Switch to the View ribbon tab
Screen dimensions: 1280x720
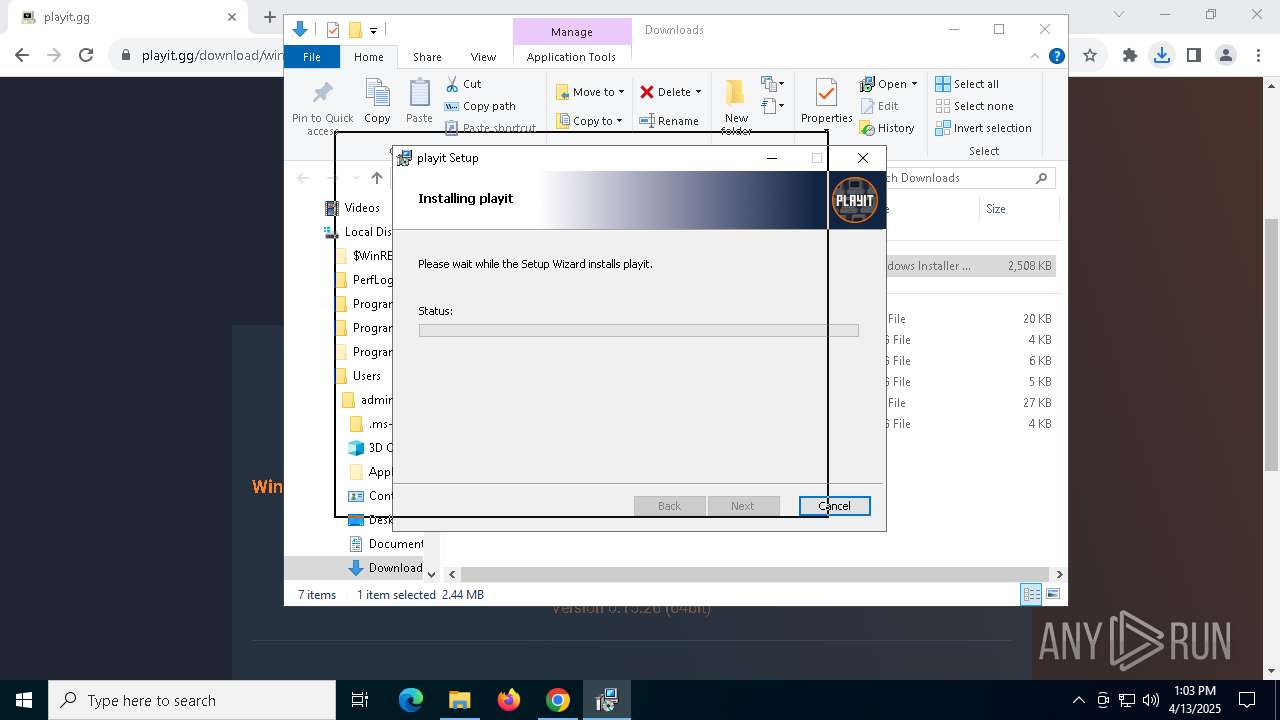[483, 57]
